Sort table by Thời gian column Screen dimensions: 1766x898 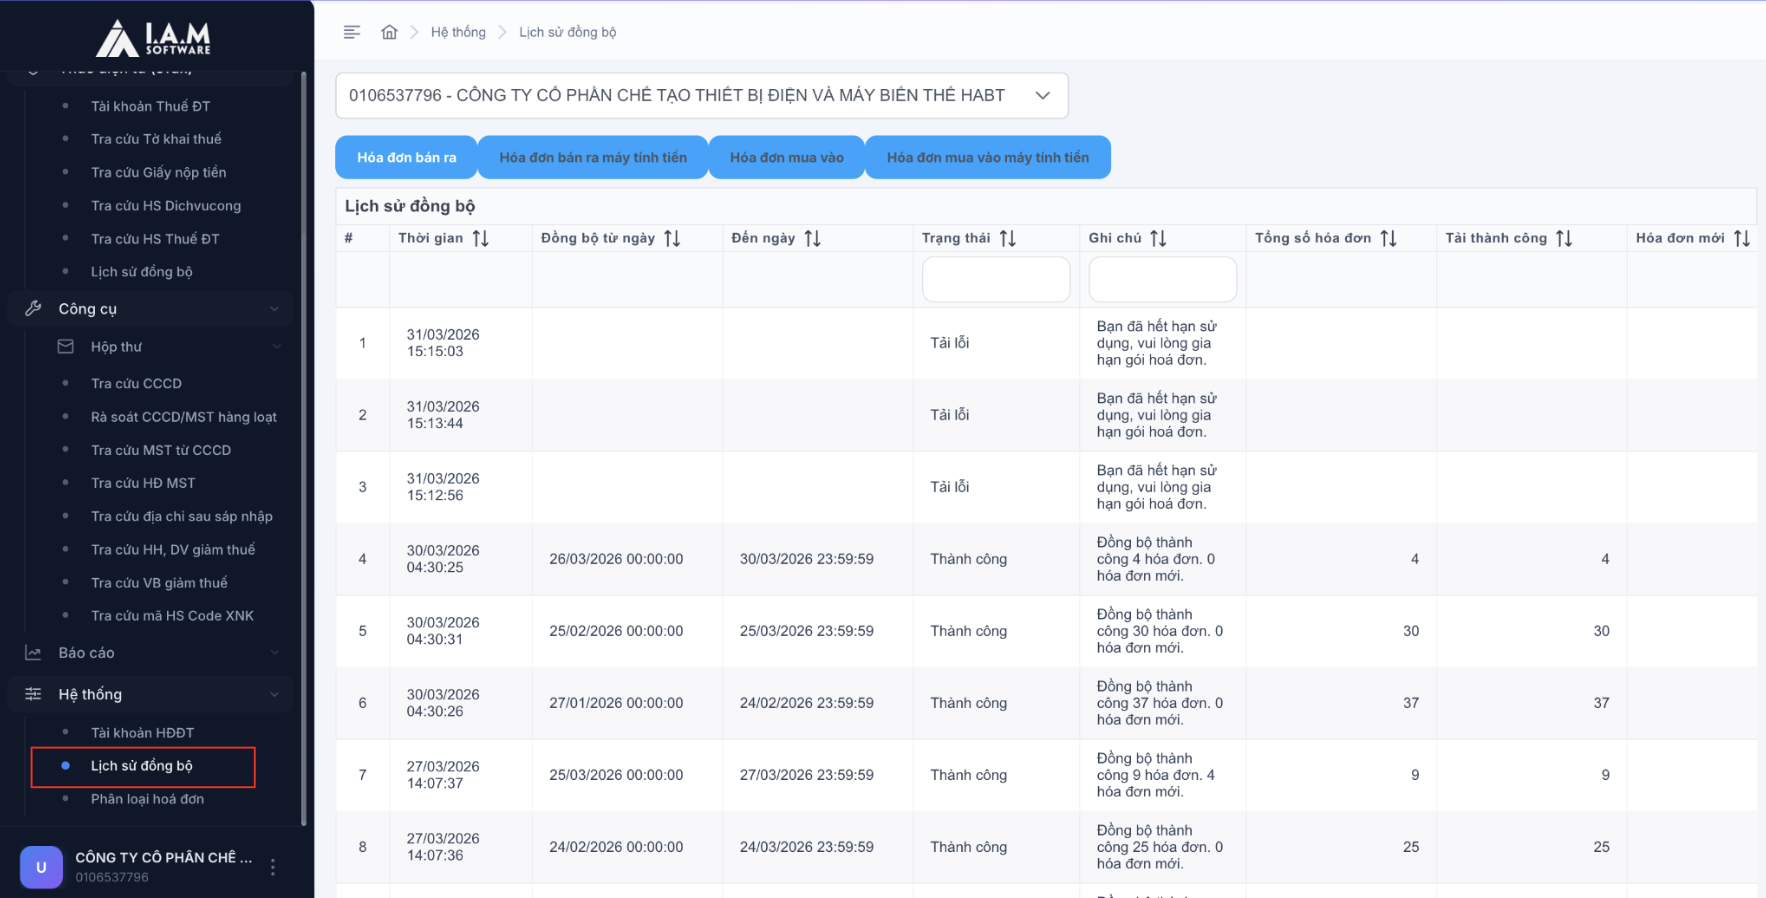pos(480,238)
